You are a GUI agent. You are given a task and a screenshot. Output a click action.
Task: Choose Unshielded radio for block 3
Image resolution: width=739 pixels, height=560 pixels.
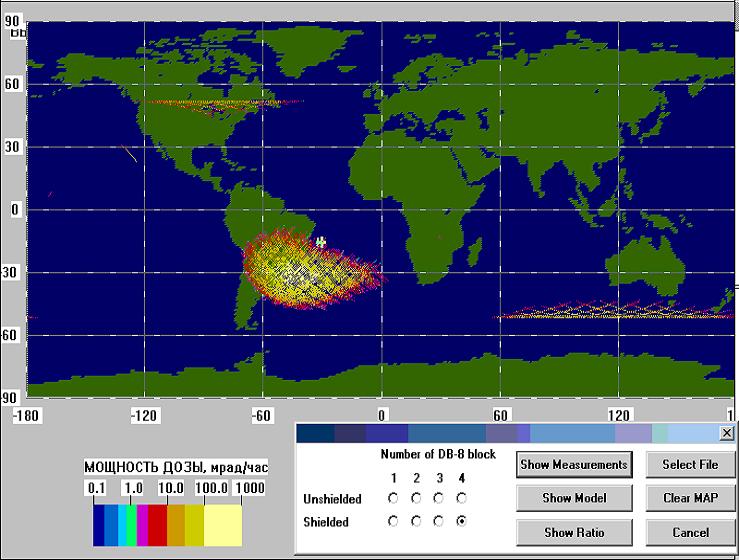(439, 498)
